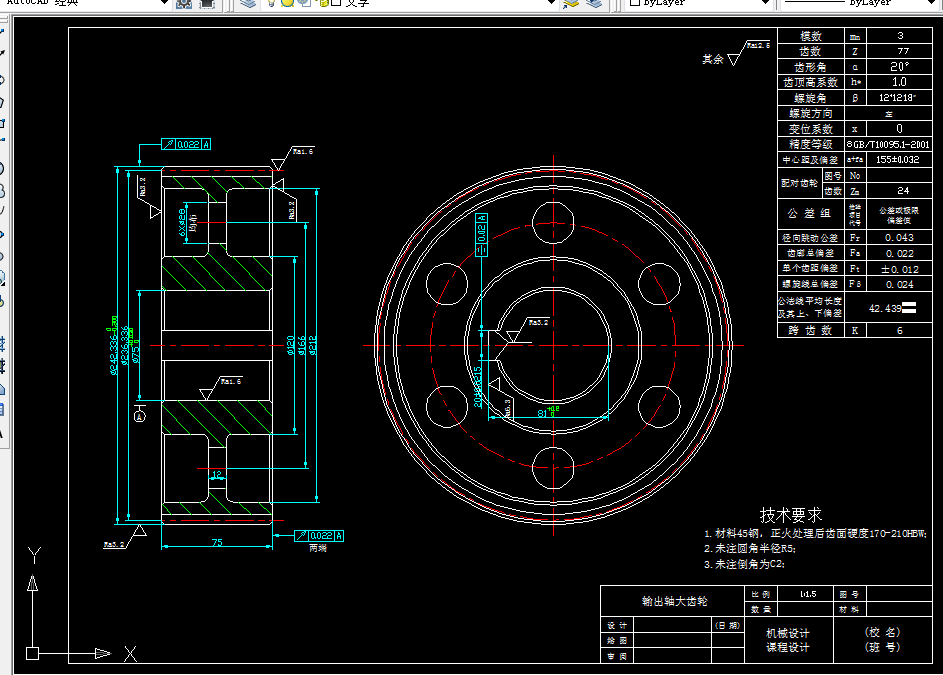Click the UCS icon X axis label

pos(131,654)
